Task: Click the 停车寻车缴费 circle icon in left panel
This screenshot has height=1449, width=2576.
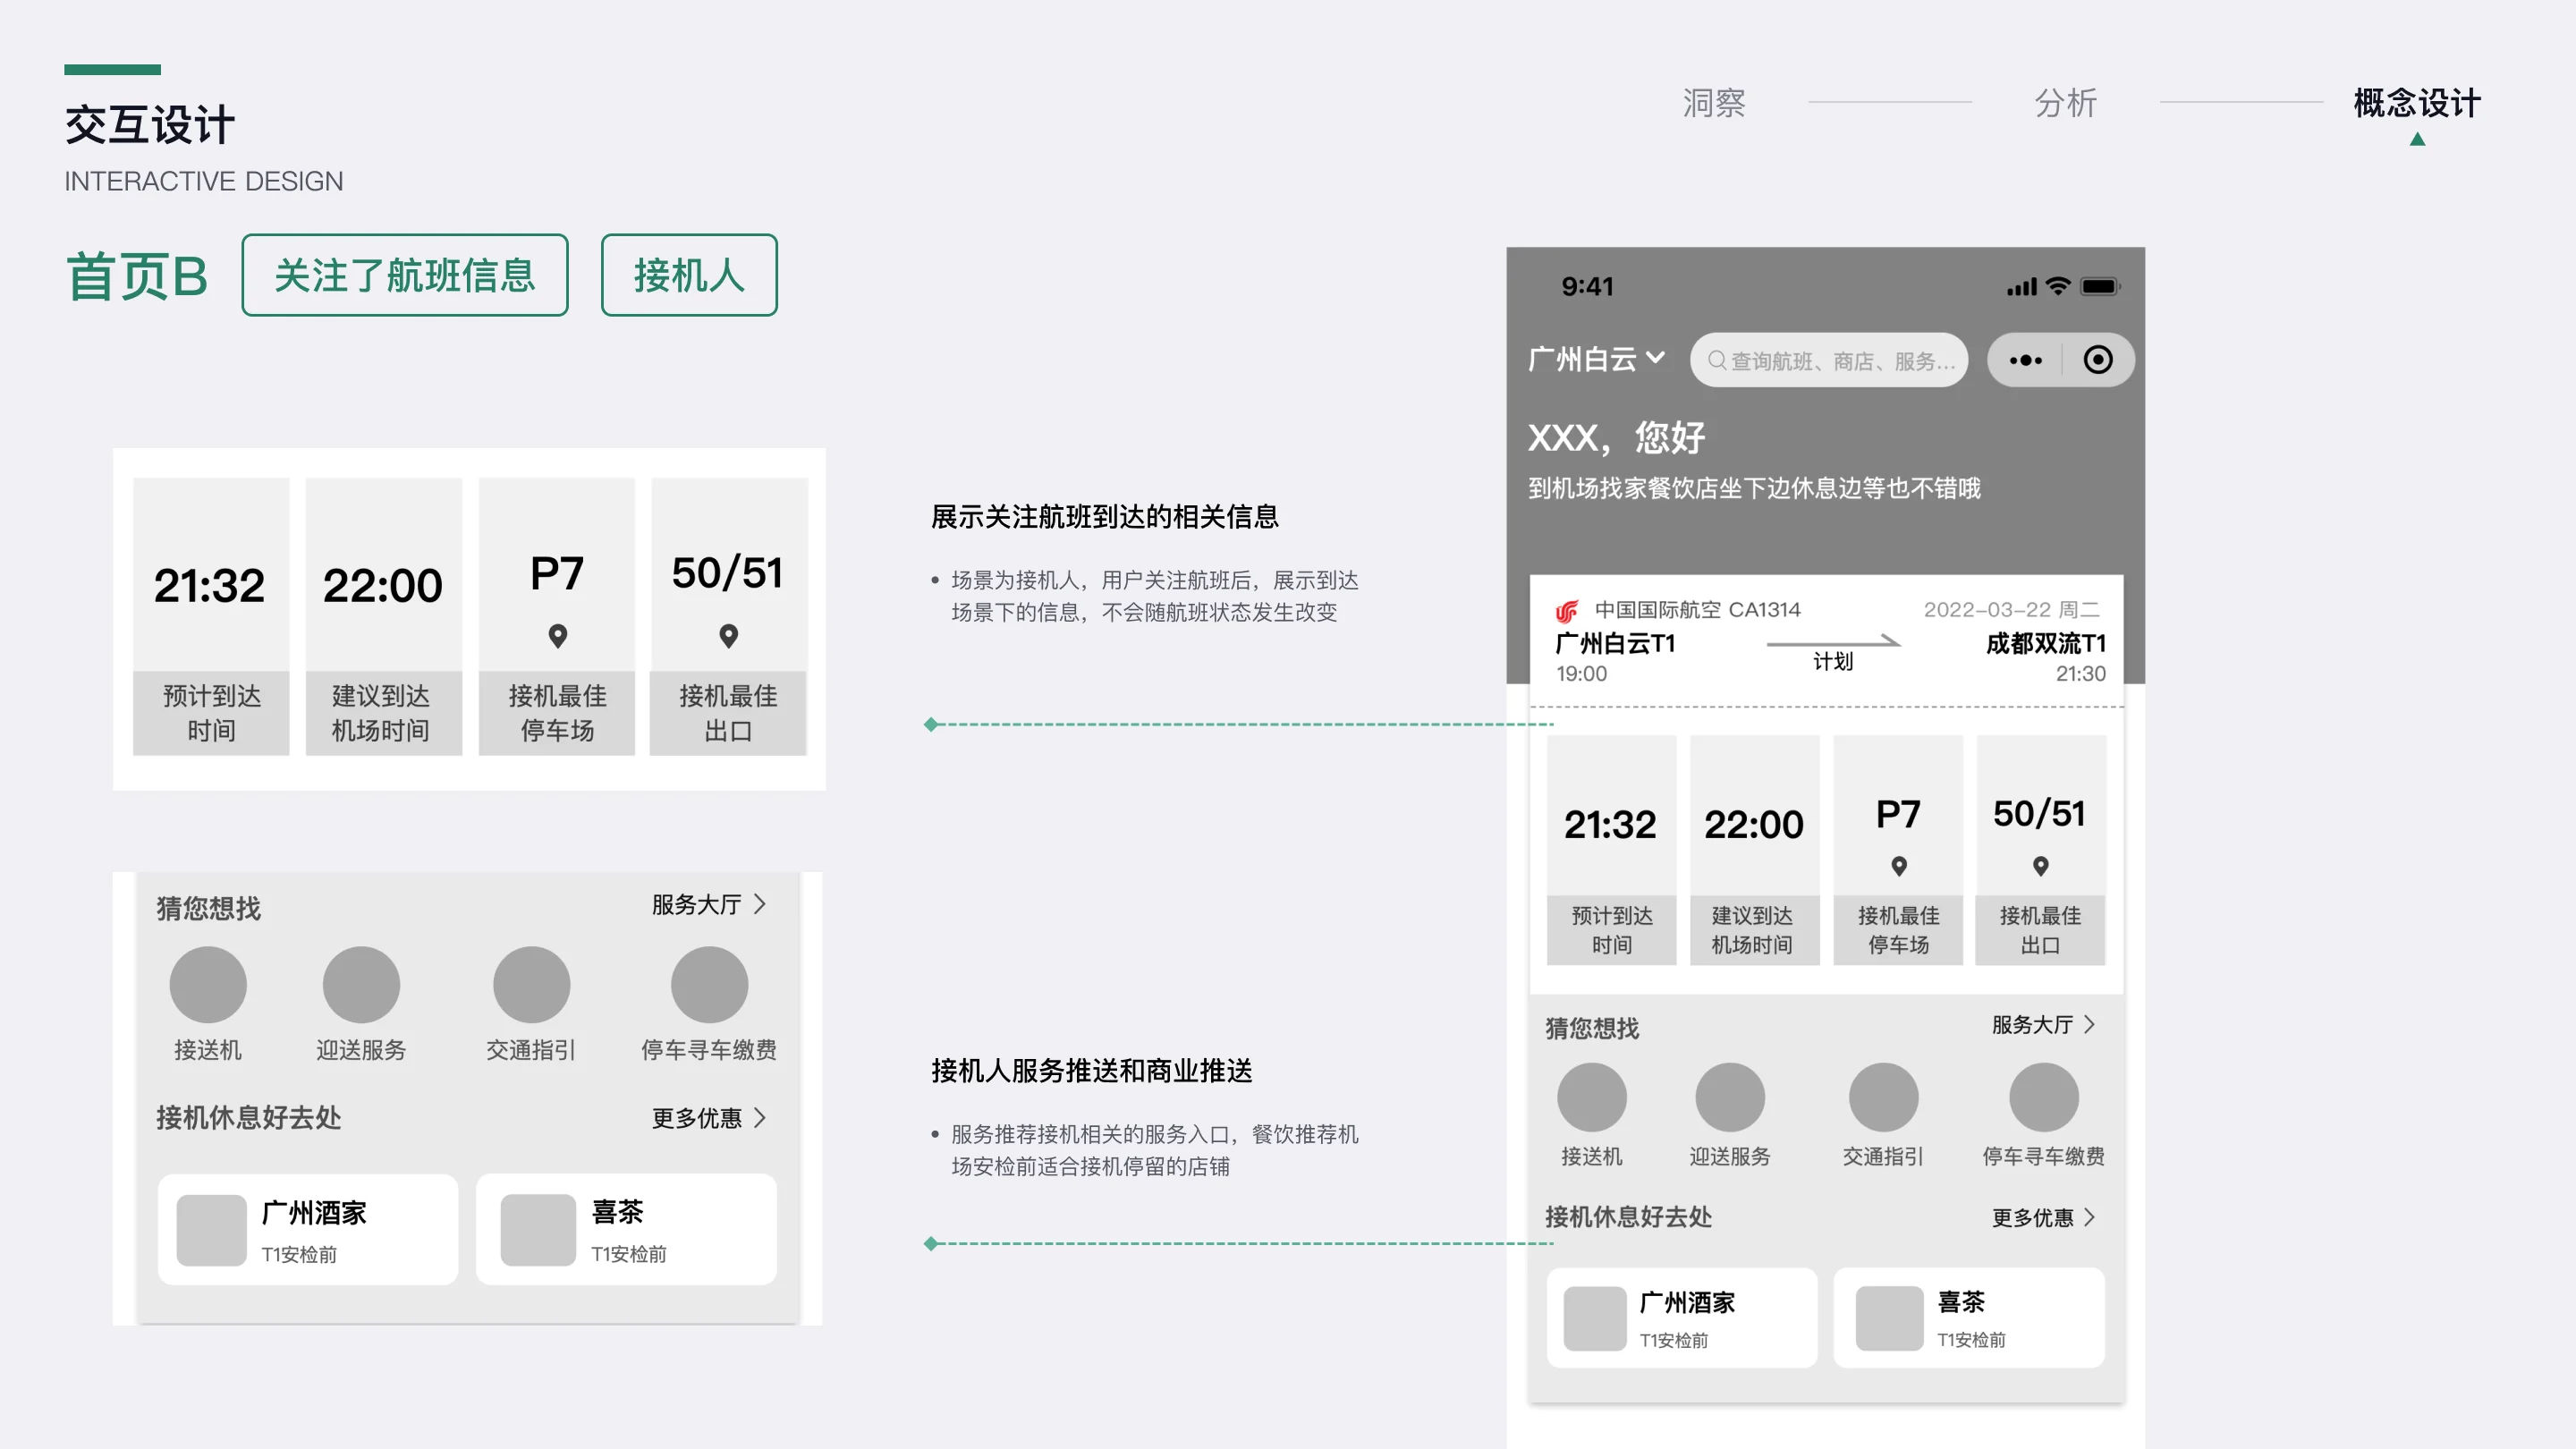Action: point(709,985)
